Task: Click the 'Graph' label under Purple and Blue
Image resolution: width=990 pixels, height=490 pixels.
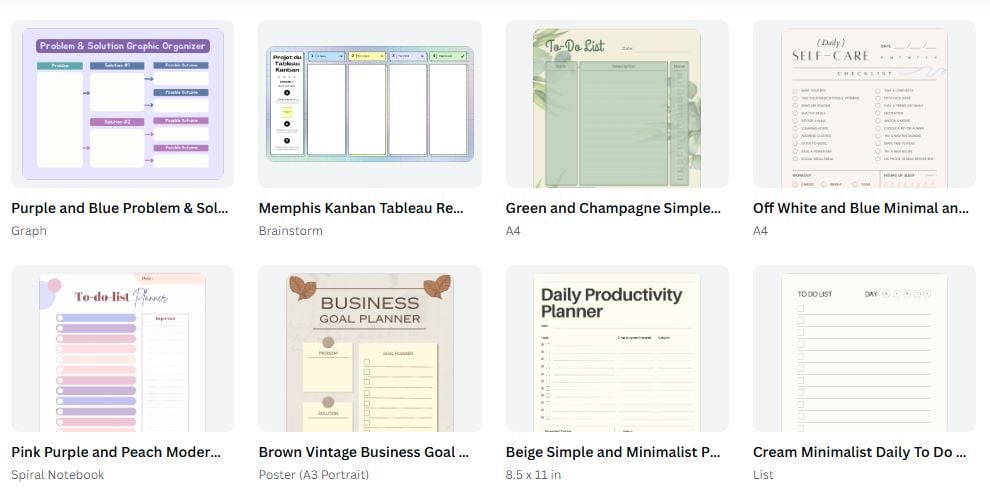Action: (x=29, y=231)
